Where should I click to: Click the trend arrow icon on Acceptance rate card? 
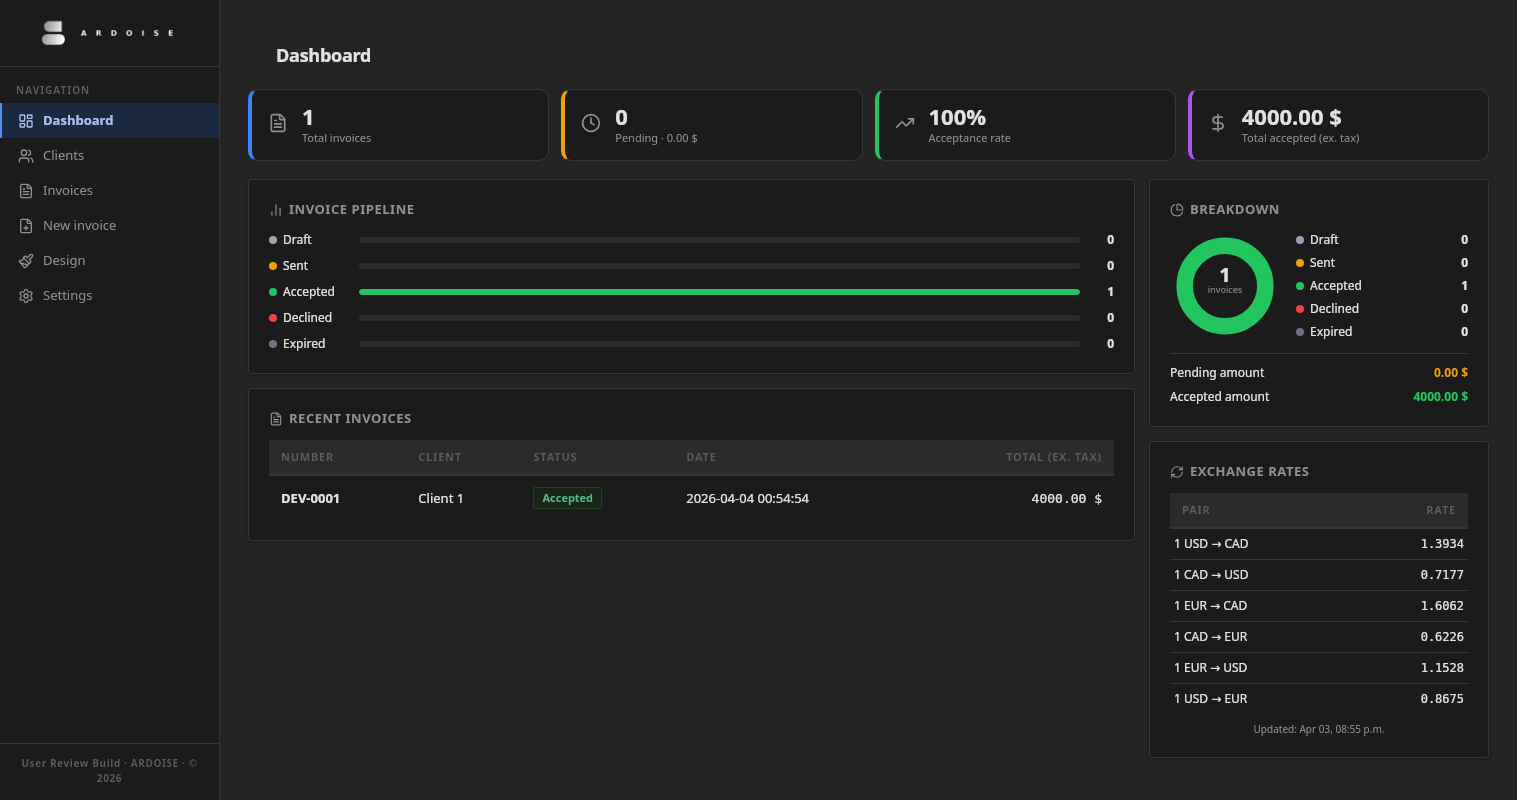pyautogui.click(x=905, y=123)
